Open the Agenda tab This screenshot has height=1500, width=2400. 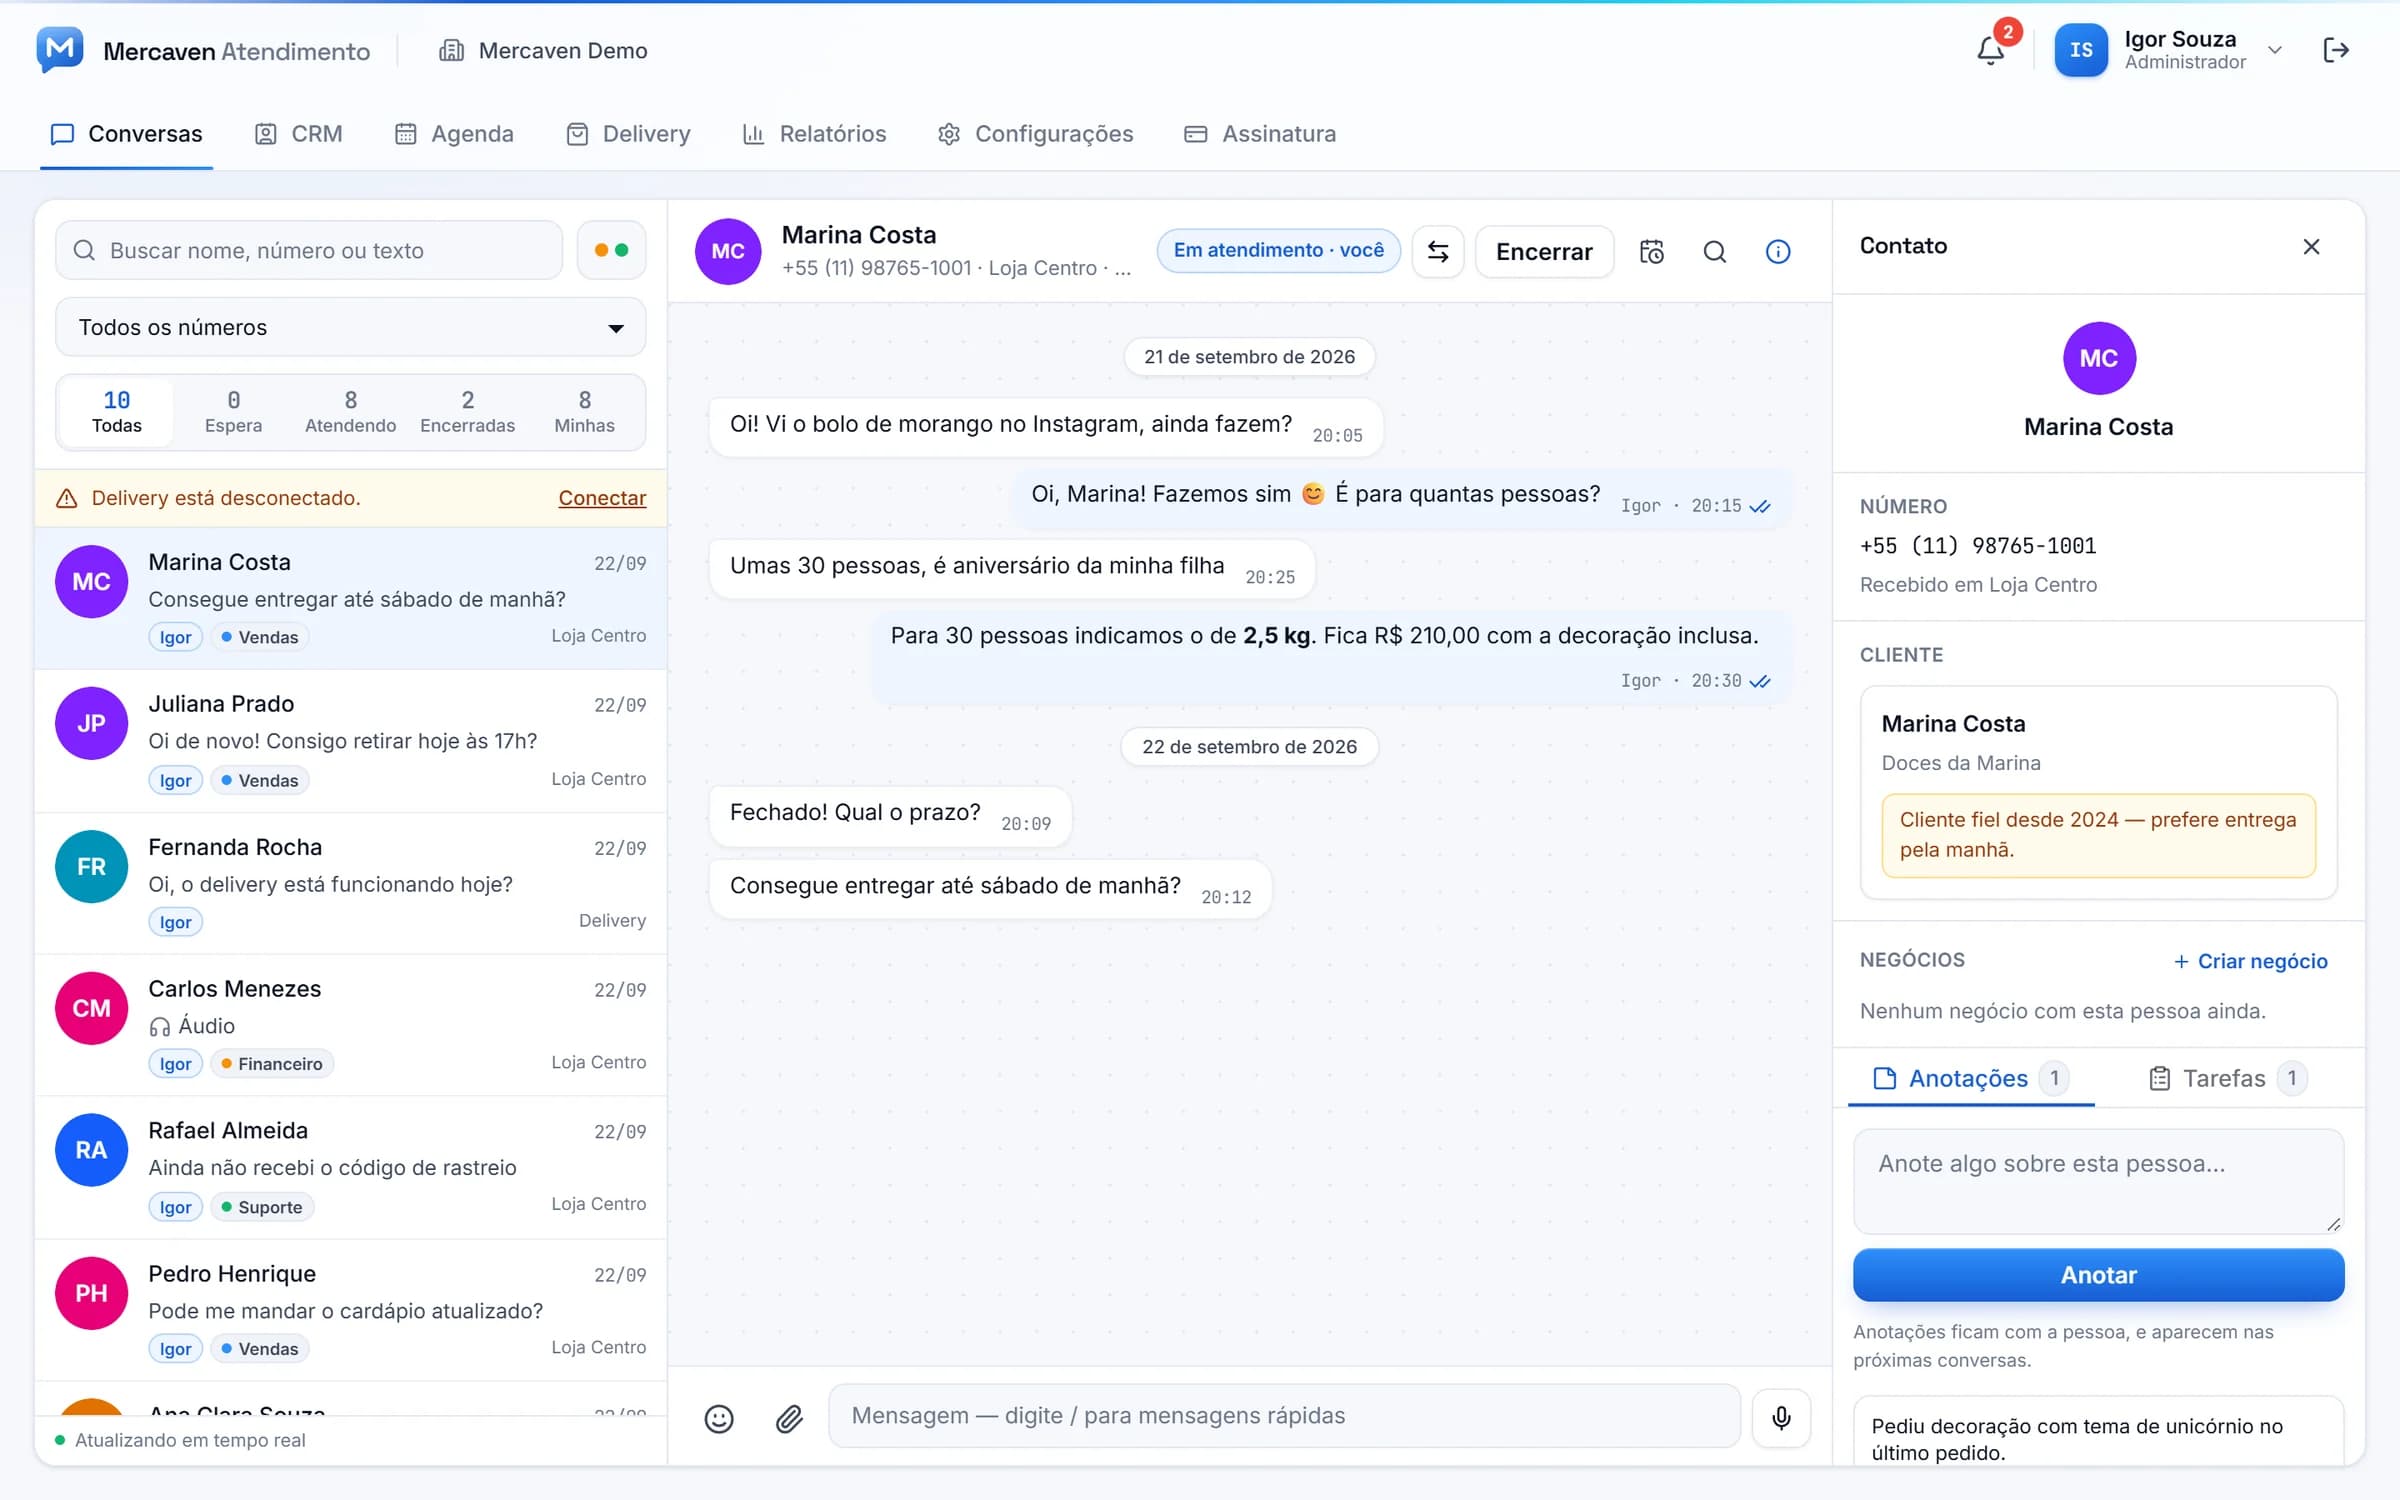tap(454, 134)
